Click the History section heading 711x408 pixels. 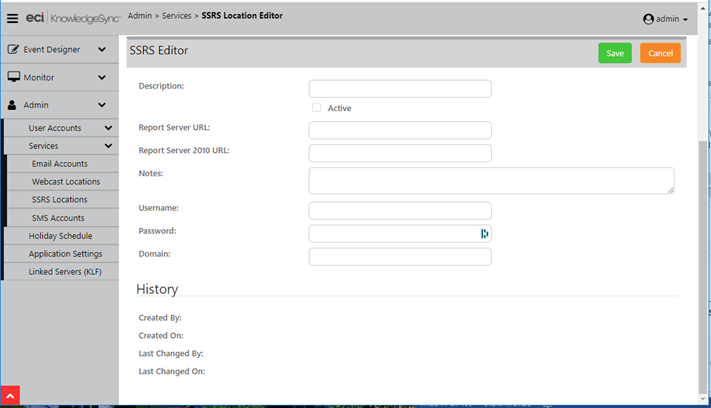click(x=157, y=289)
